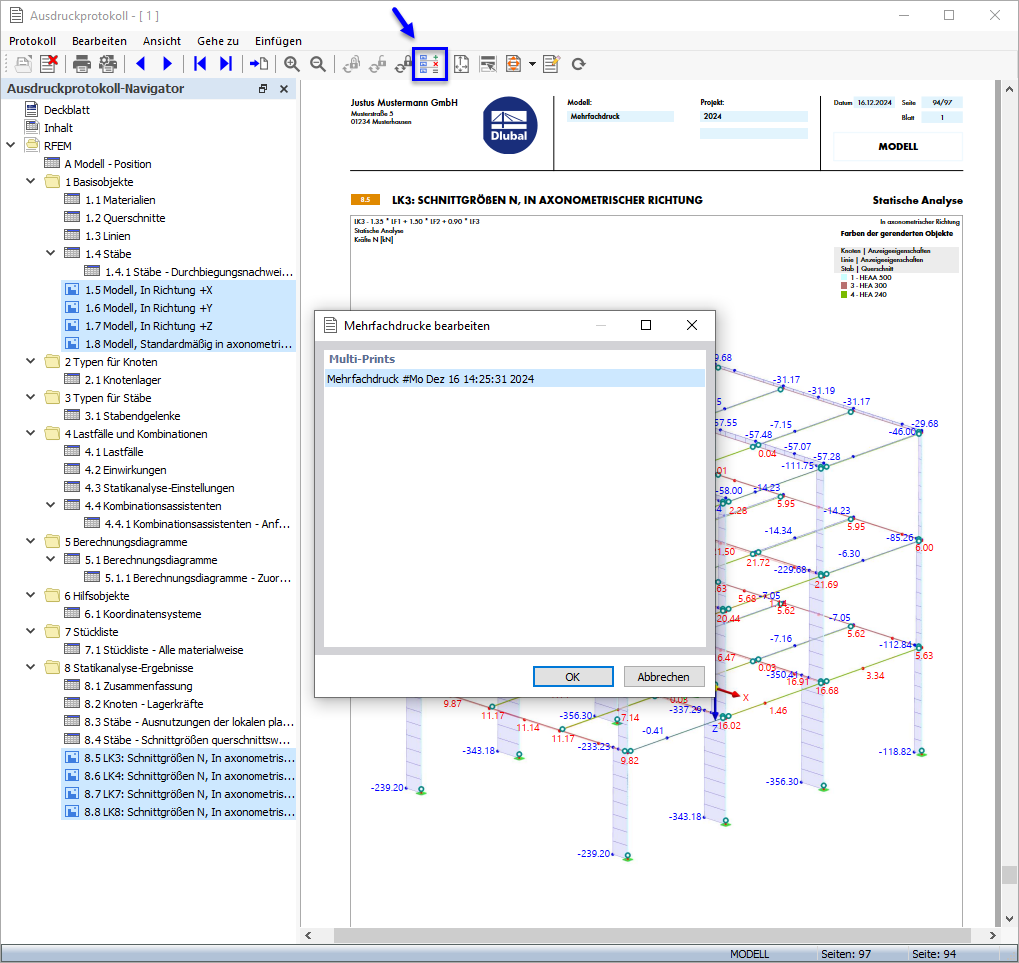Select Mehrfachdruck #Mo Dez 16 entry

[x=515, y=379]
